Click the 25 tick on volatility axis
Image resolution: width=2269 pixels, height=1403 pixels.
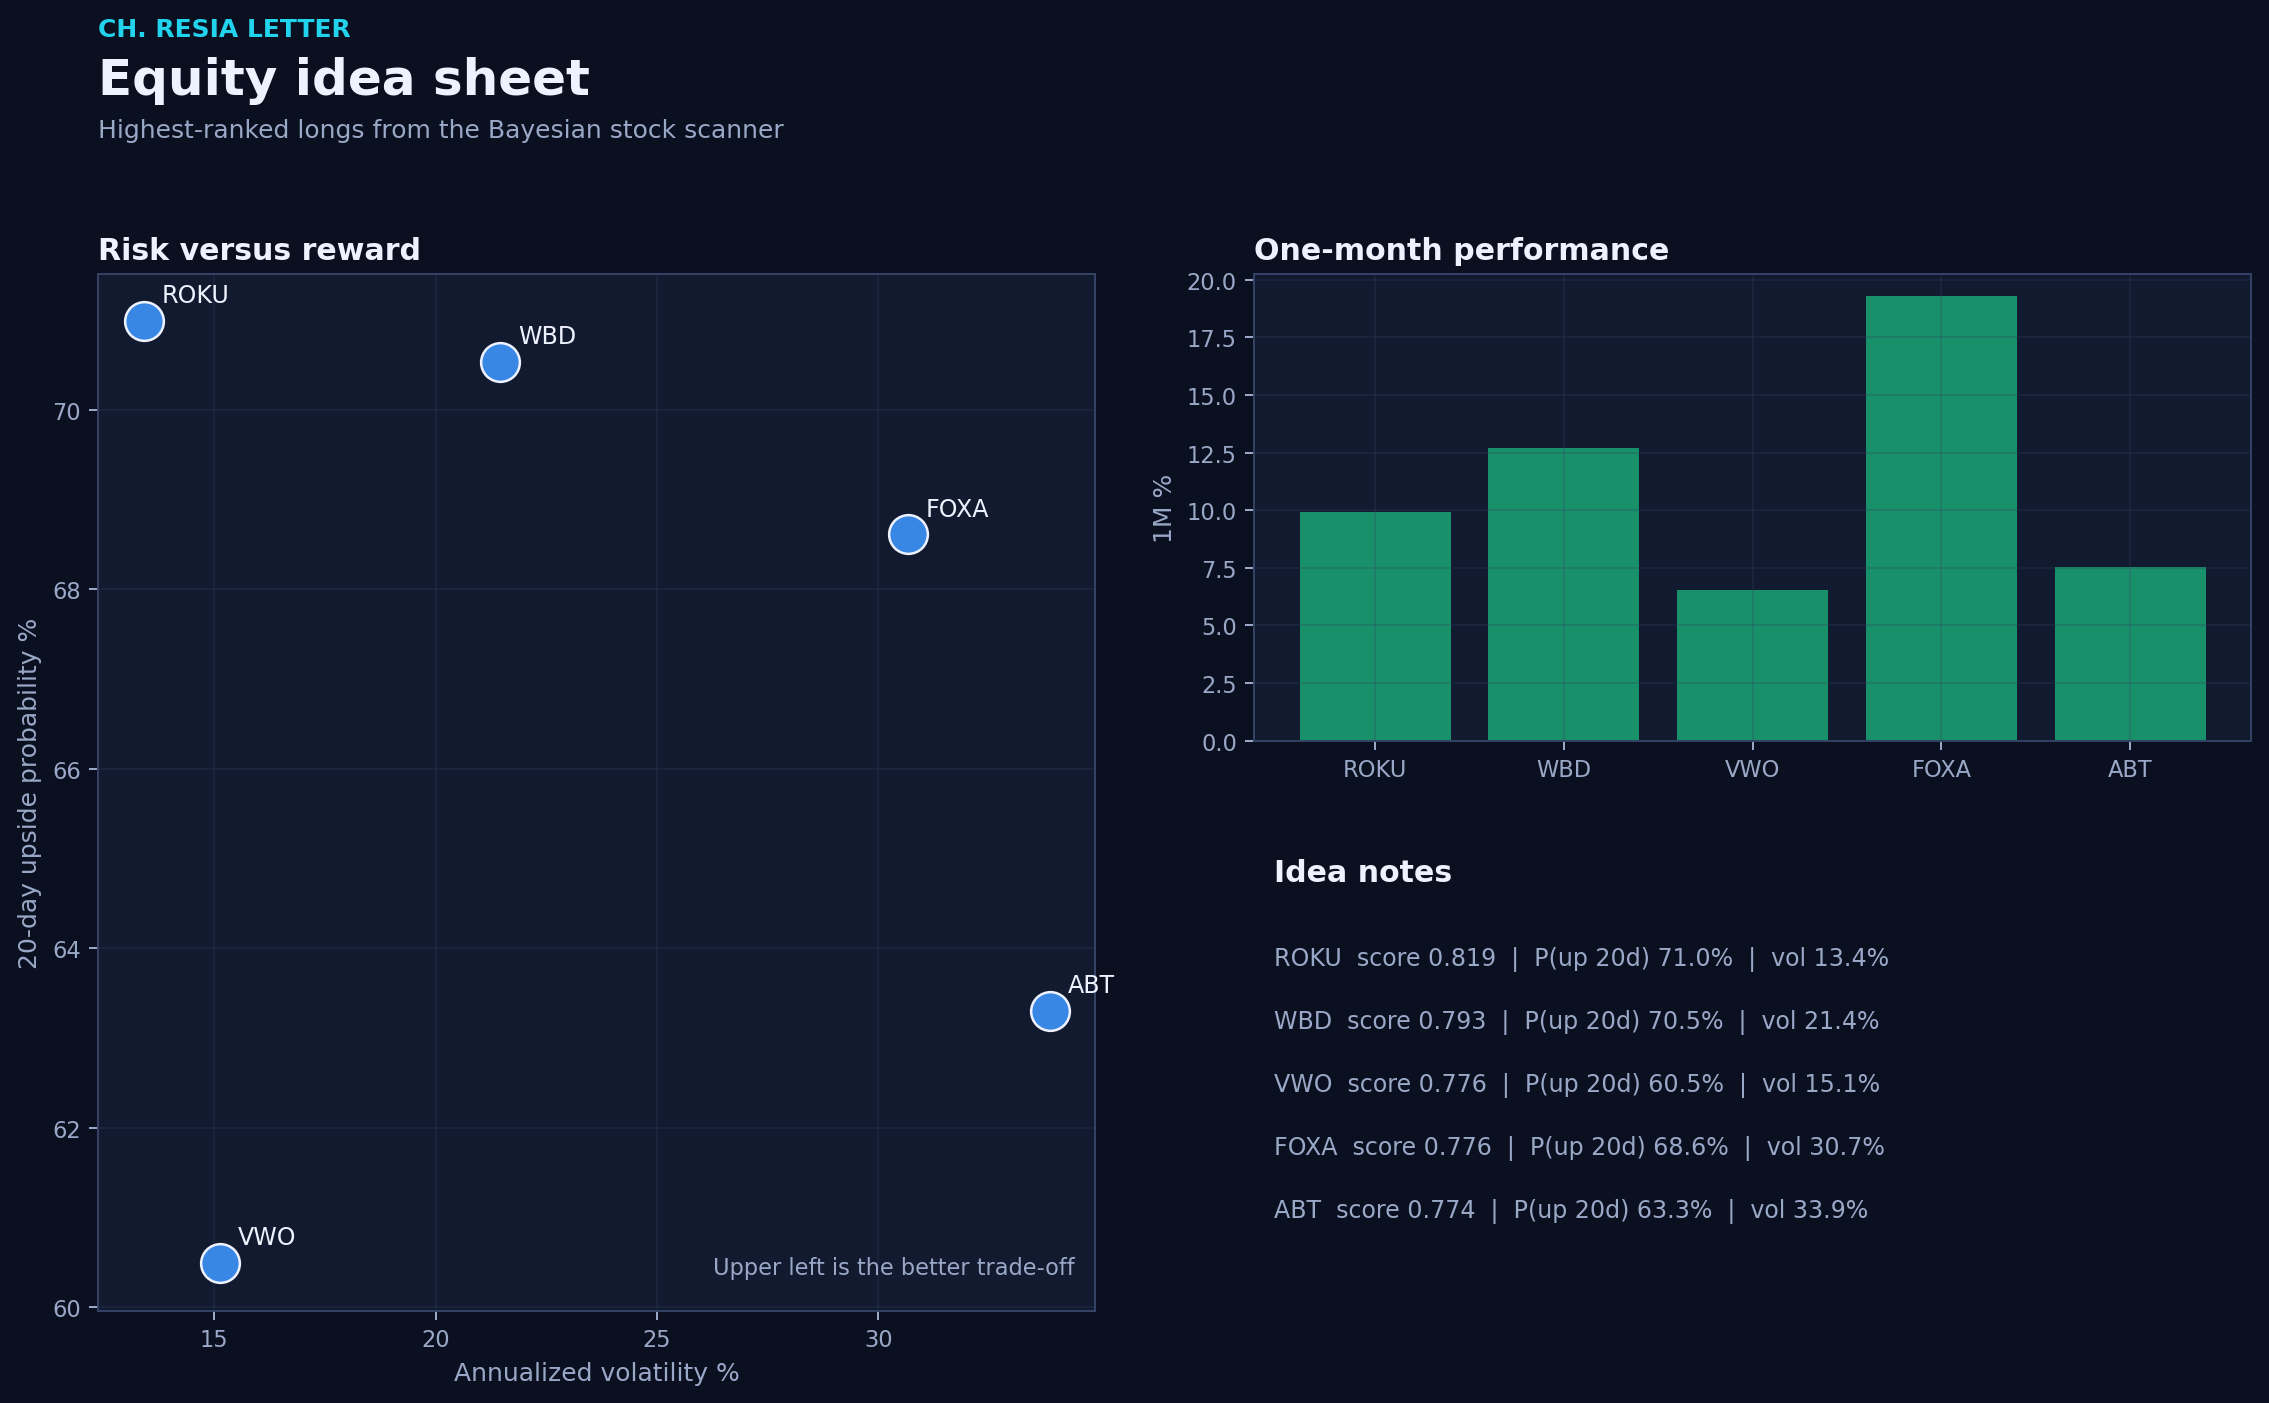point(656,1339)
